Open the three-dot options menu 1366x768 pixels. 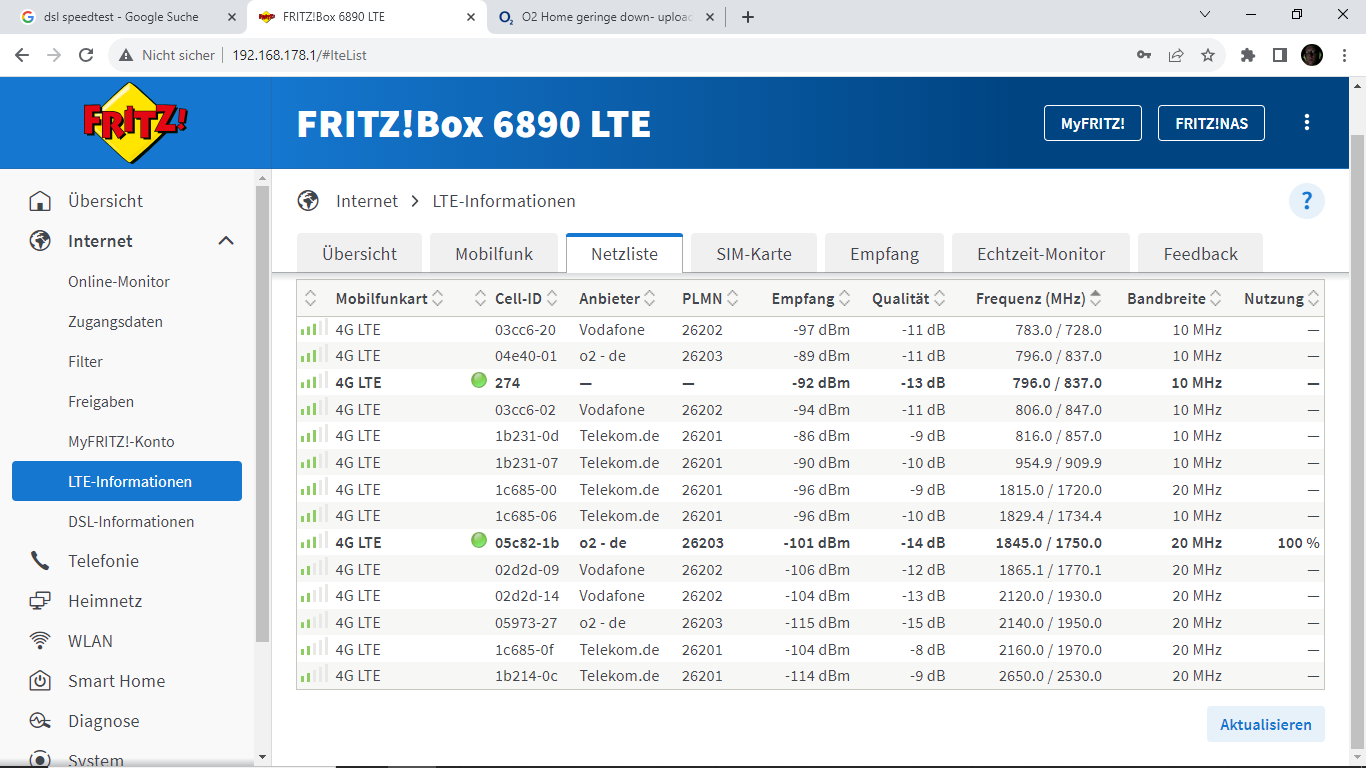tap(1306, 123)
